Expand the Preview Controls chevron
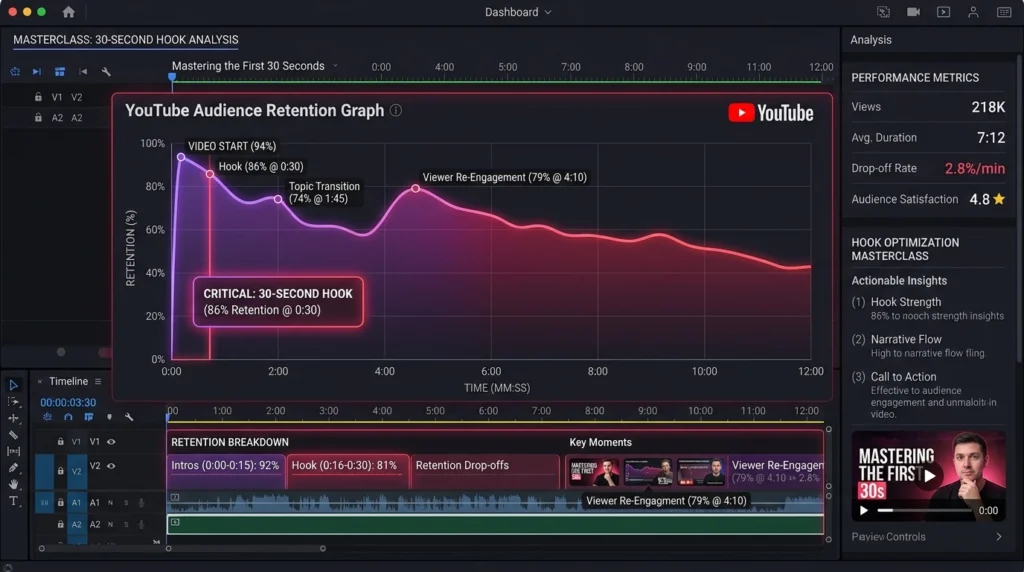 pos(999,537)
